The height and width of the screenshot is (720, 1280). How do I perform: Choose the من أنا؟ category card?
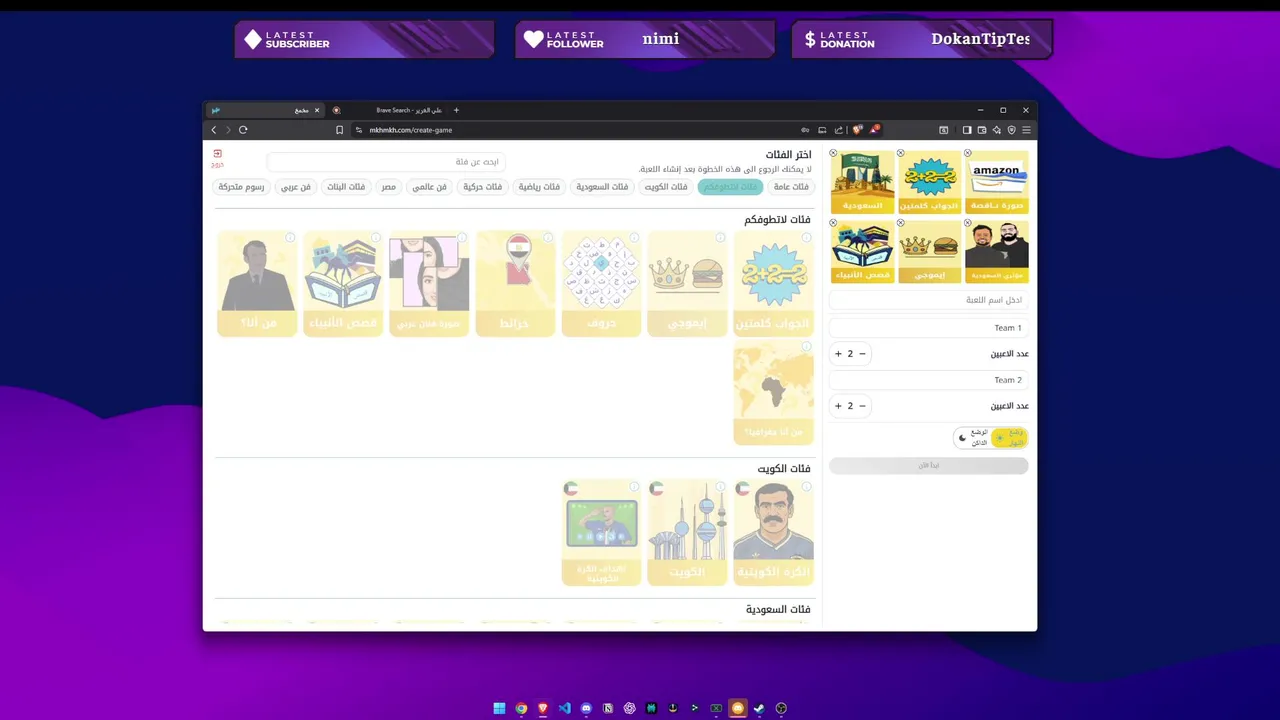257,284
